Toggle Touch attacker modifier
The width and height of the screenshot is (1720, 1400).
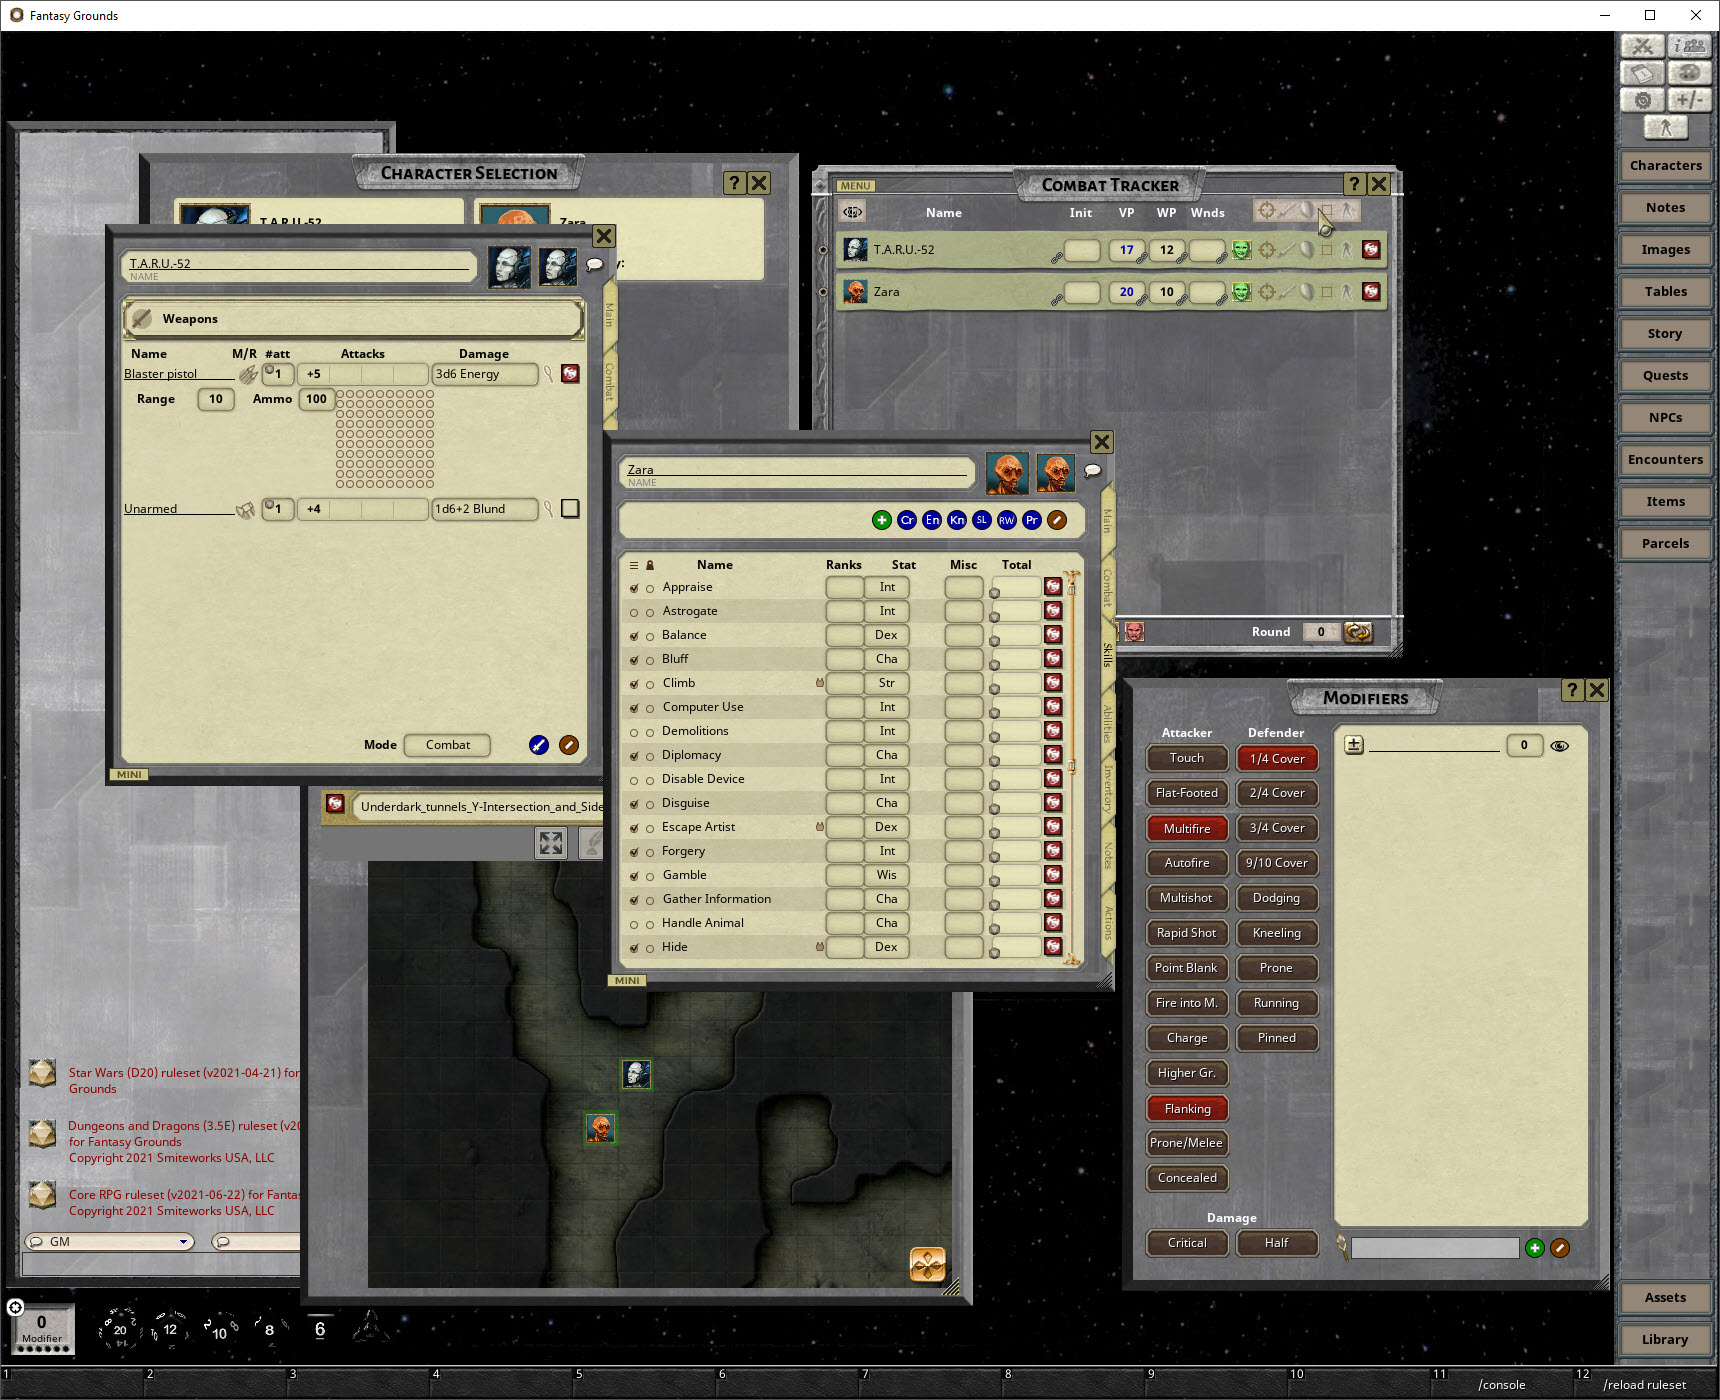1187,758
